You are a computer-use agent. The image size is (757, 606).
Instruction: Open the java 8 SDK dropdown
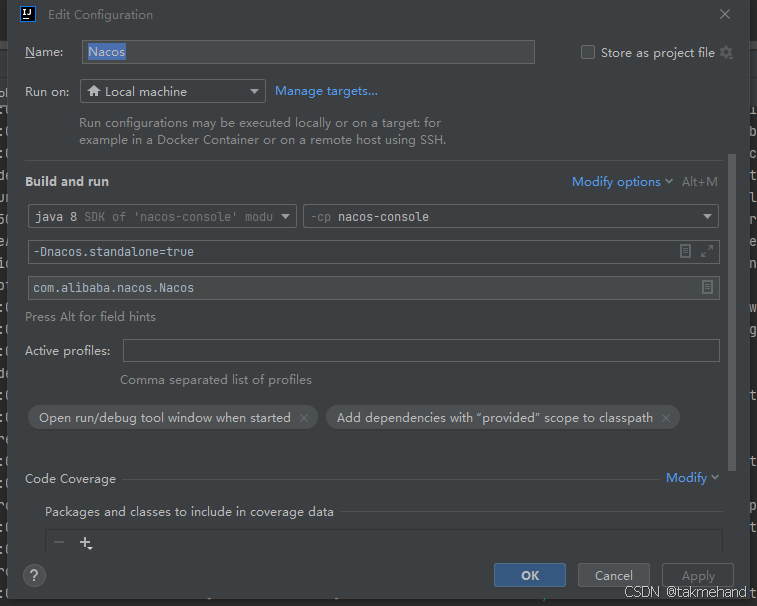pyautogui.click(x=162, y=216)
